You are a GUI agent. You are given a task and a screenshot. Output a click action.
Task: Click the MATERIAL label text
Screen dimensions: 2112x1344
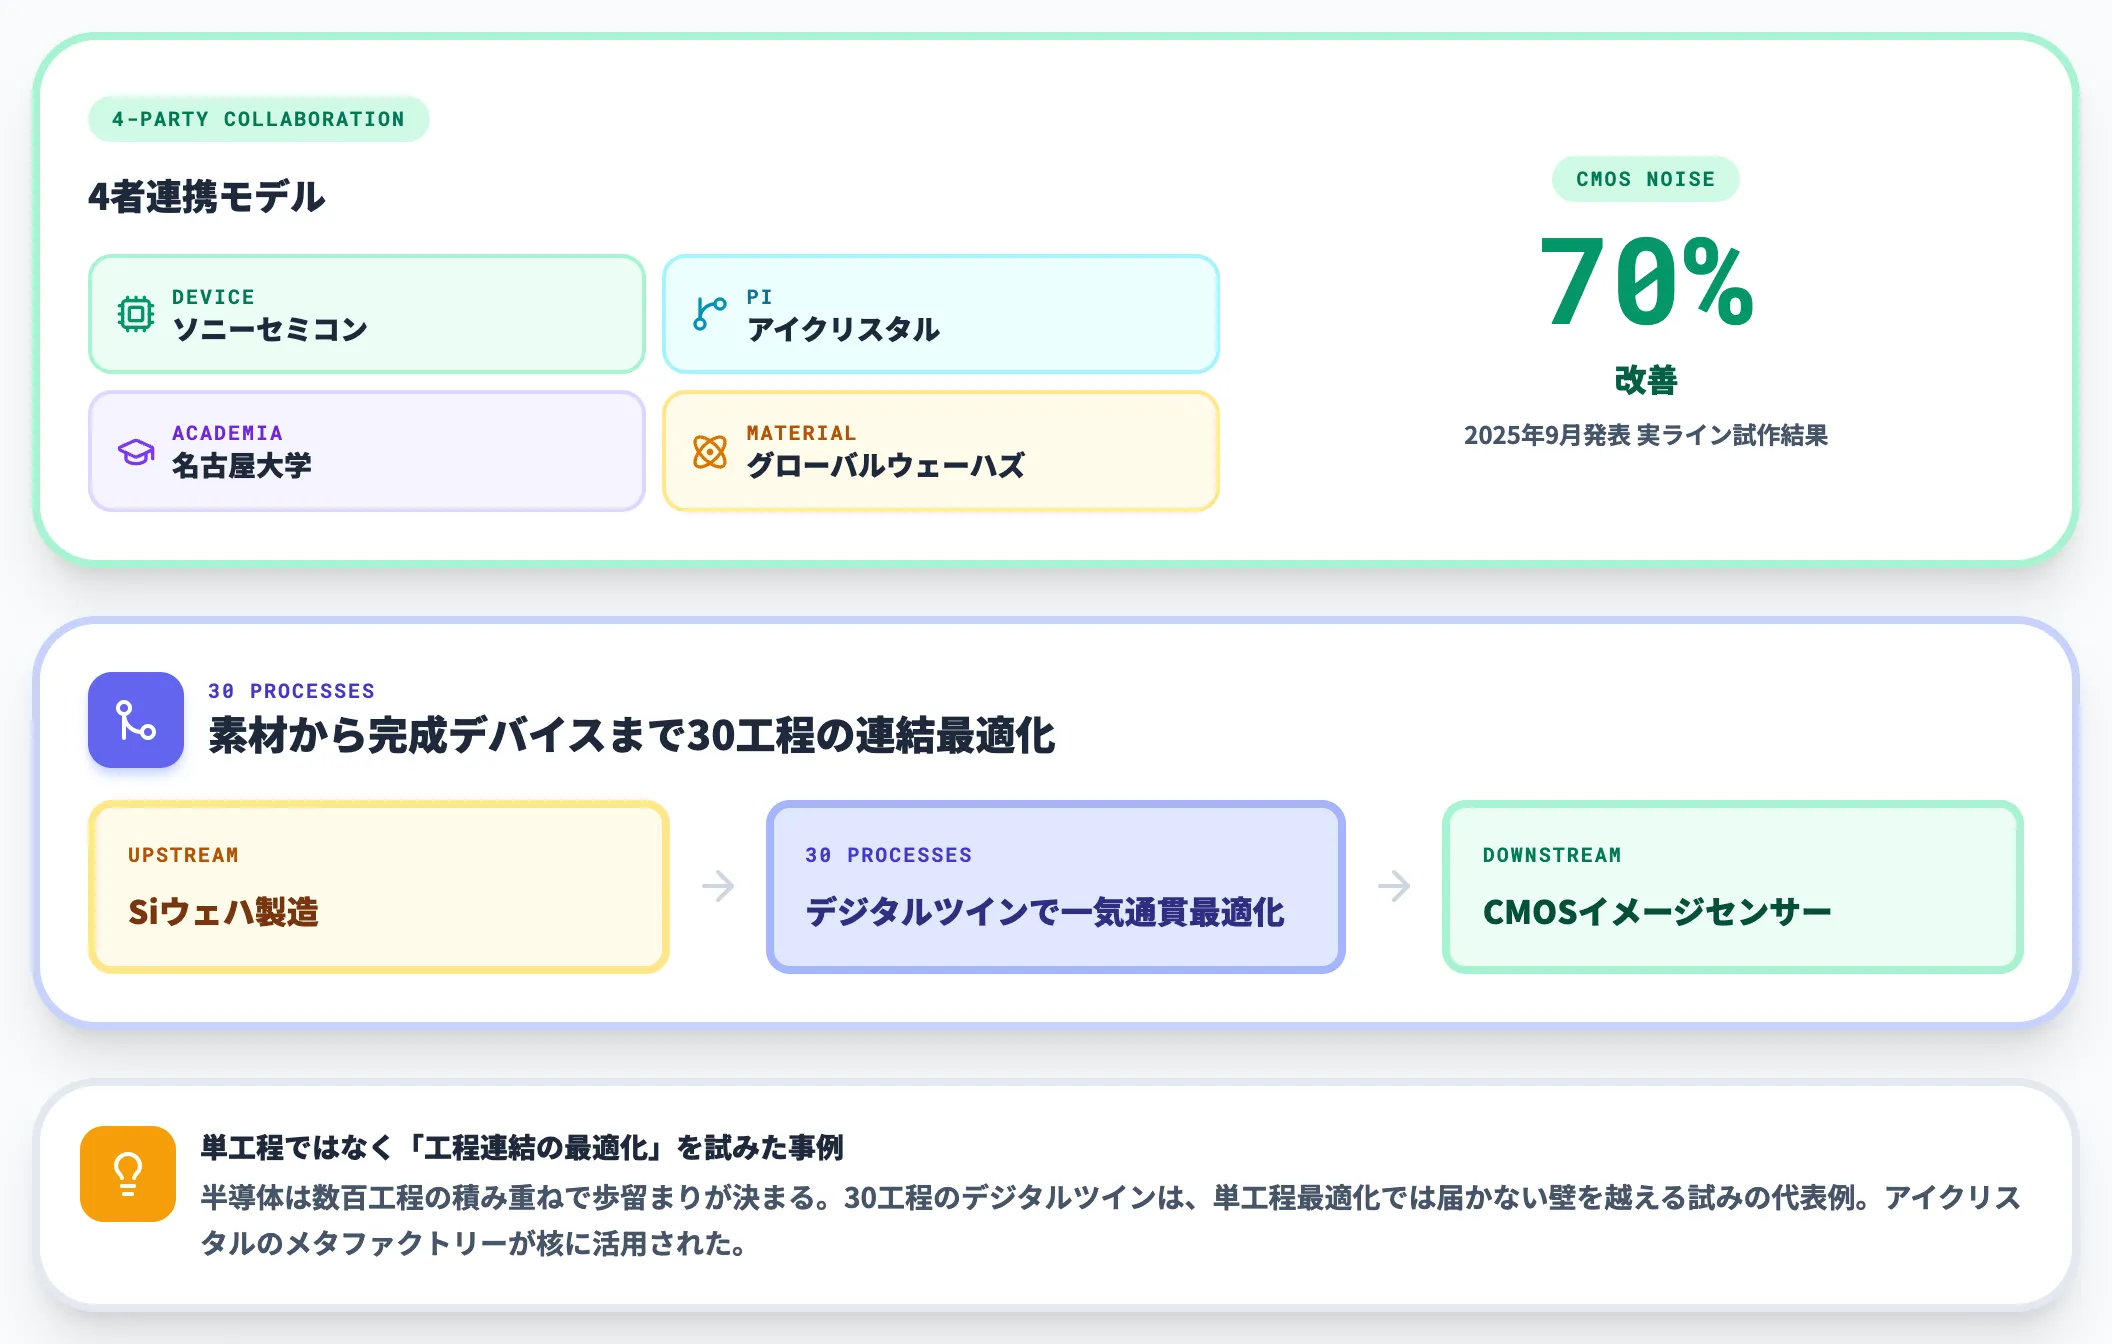pyautogui.click(x=801, y=433)
